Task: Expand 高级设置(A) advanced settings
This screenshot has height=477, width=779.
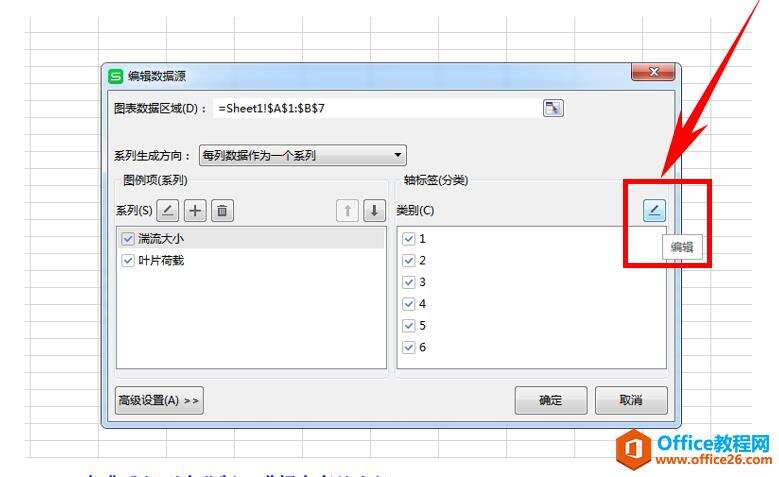Action: [x=159, y=400]
